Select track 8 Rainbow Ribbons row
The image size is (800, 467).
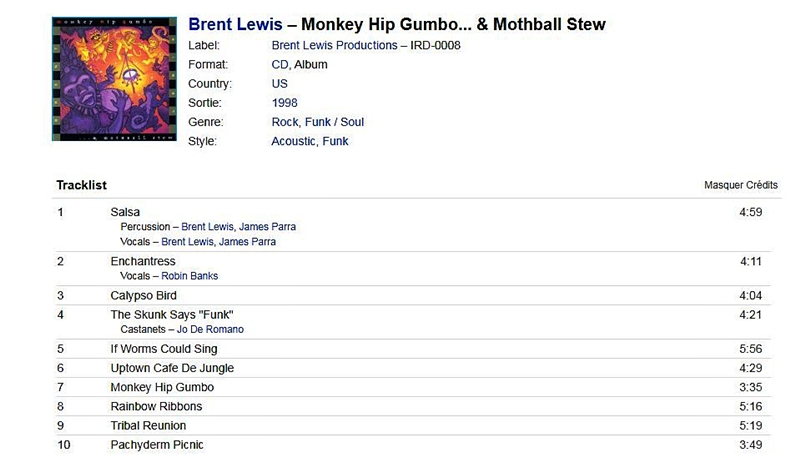point(413,407)
